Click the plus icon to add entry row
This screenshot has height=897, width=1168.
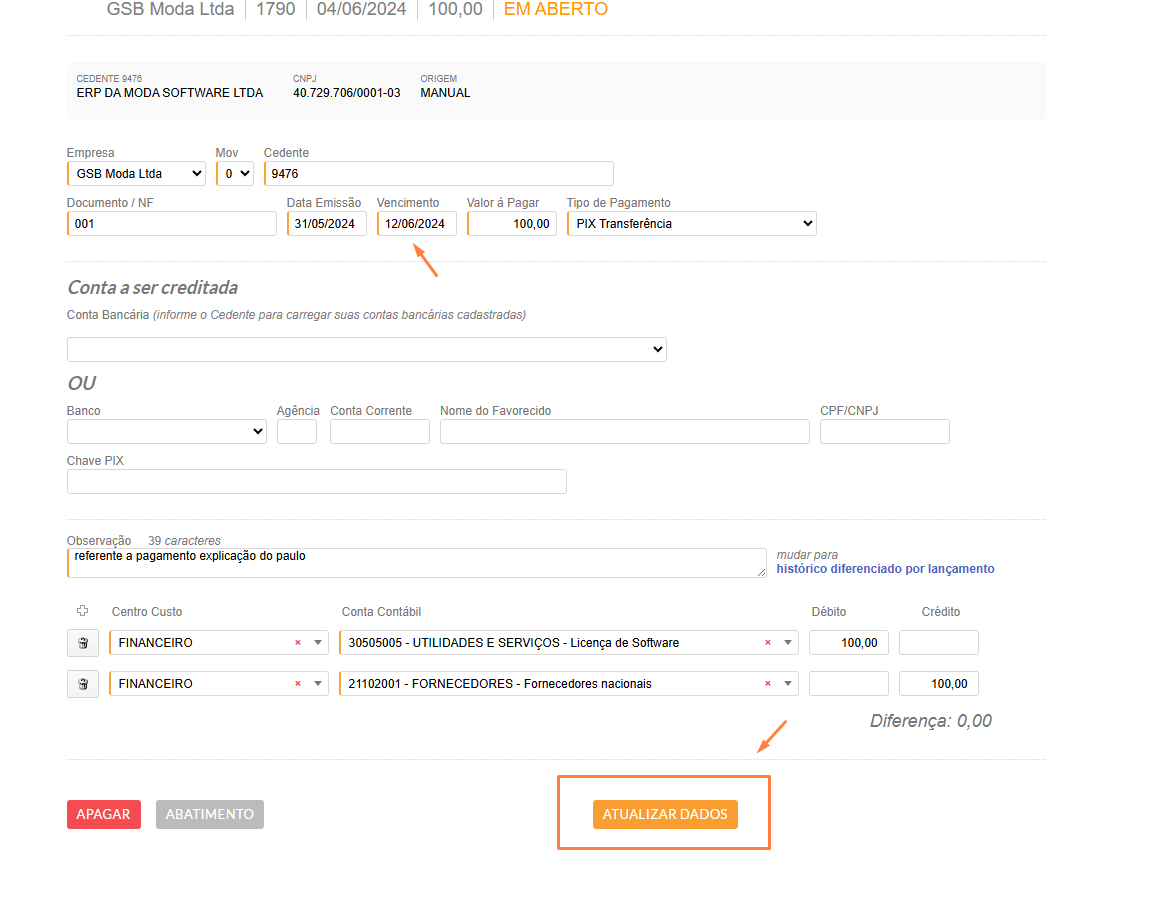point(82,611)
